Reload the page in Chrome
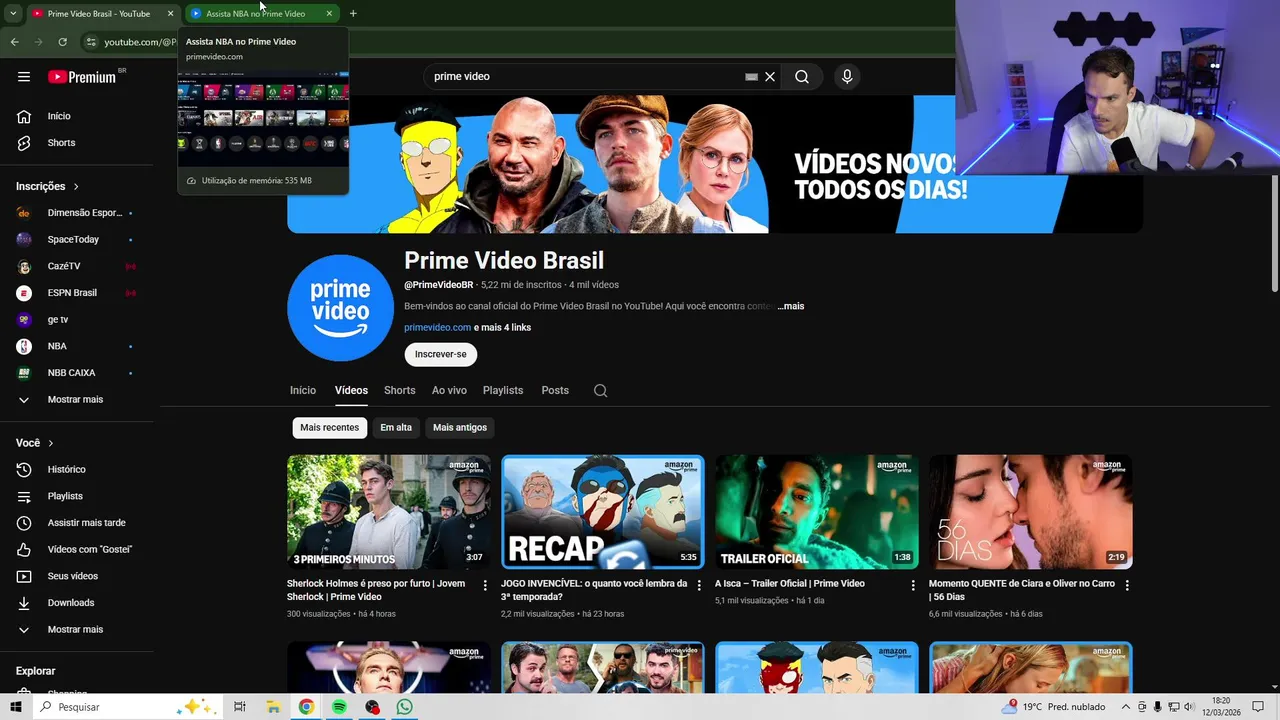This screenshot has height=720, width=1280. [x=62, y=42]
